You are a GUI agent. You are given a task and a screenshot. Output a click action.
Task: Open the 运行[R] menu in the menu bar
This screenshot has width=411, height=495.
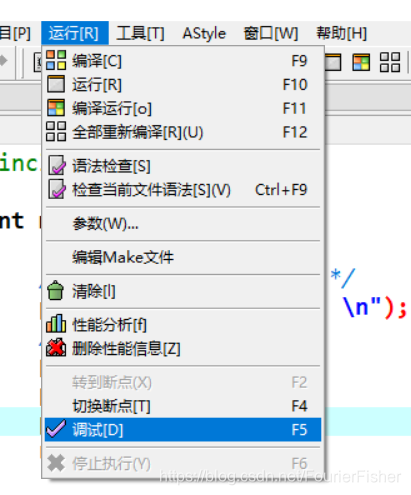[75, 33]
